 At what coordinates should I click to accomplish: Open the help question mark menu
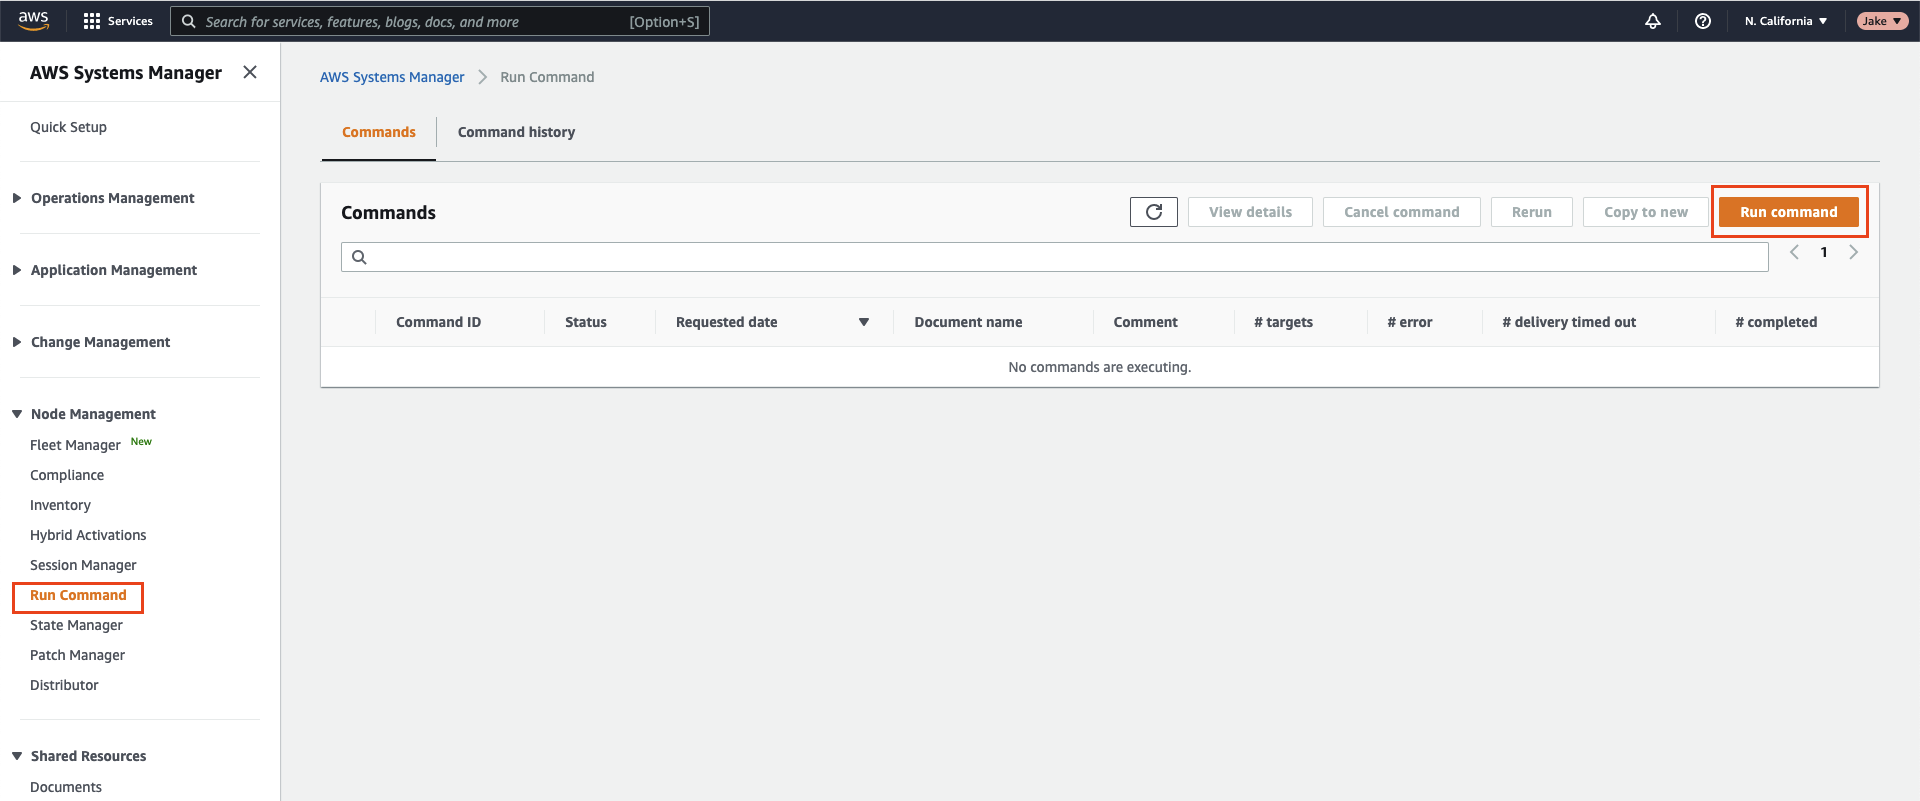[x=1703, y=21]
